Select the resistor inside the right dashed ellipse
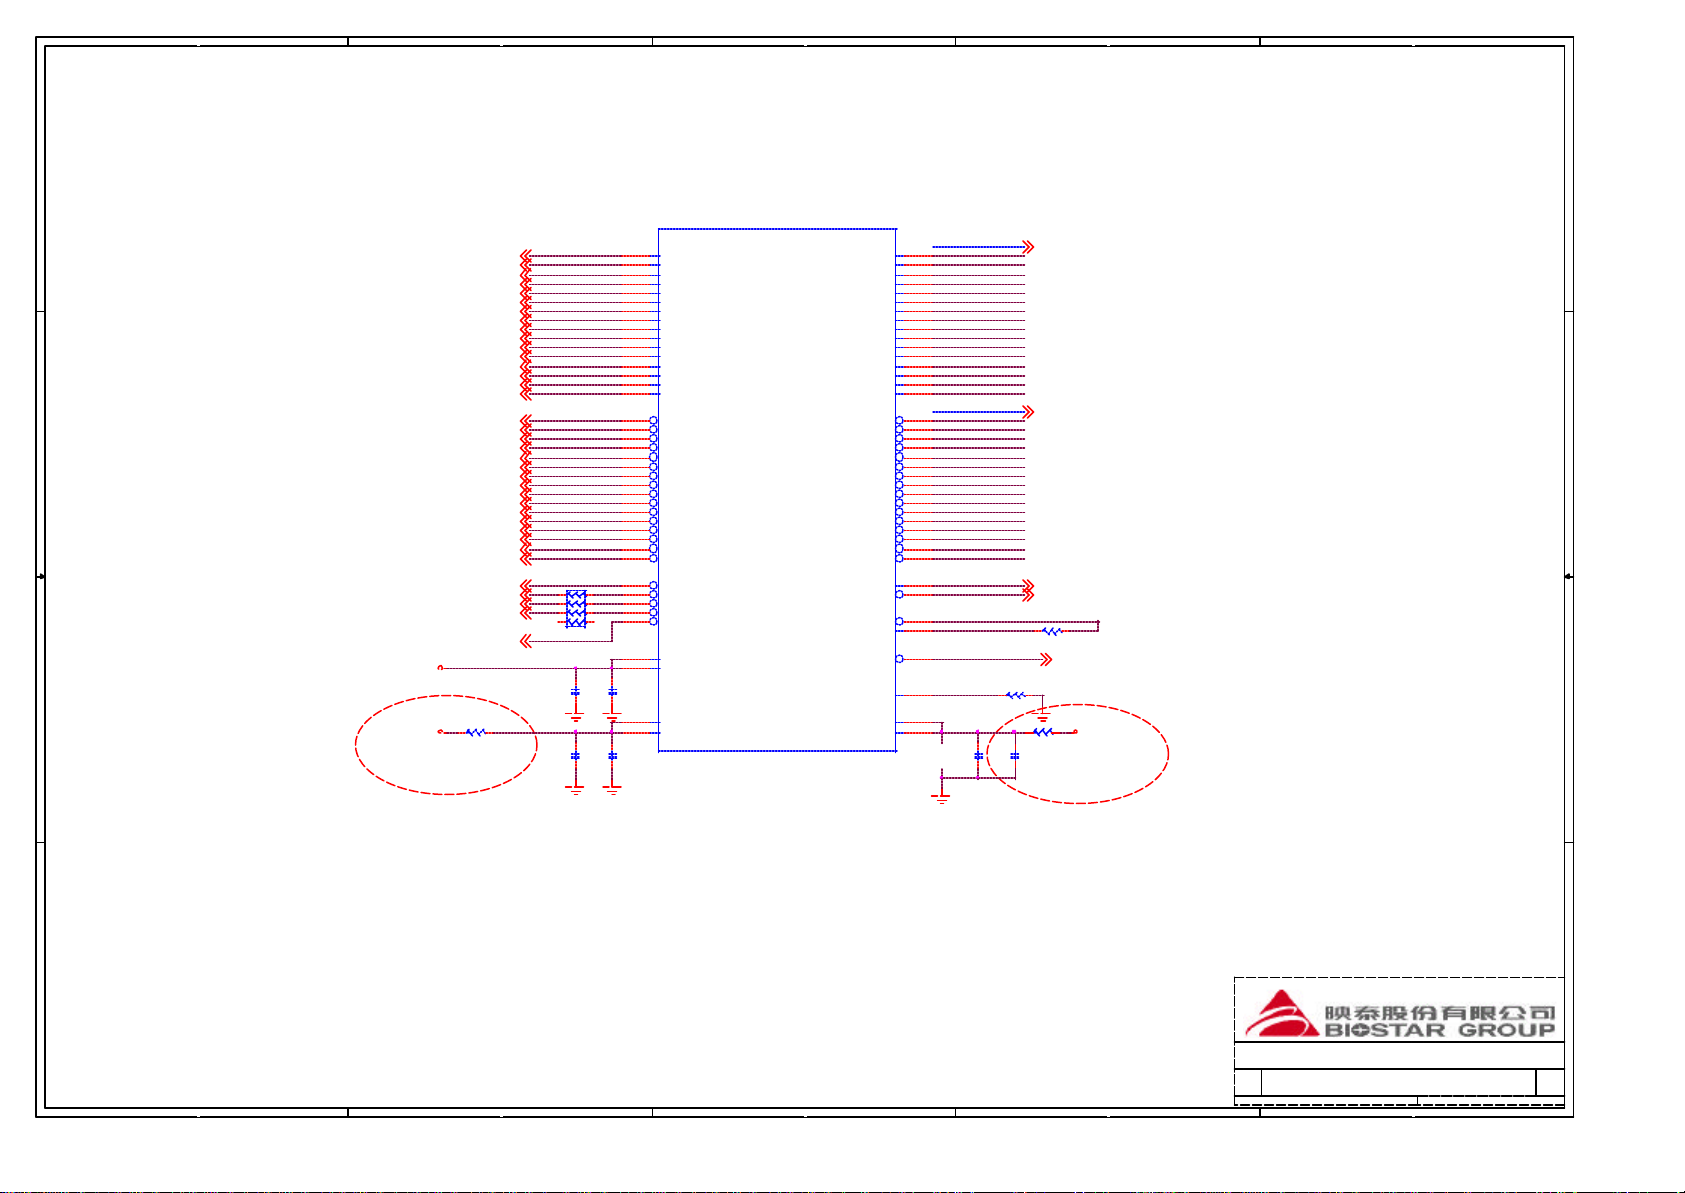The width and height of the screenshot is (1685, 1193). click(x=1043, y=732)
